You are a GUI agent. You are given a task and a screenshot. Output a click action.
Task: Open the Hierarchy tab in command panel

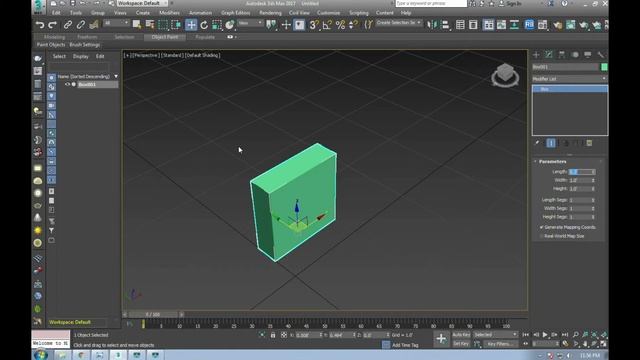point(562,55)
